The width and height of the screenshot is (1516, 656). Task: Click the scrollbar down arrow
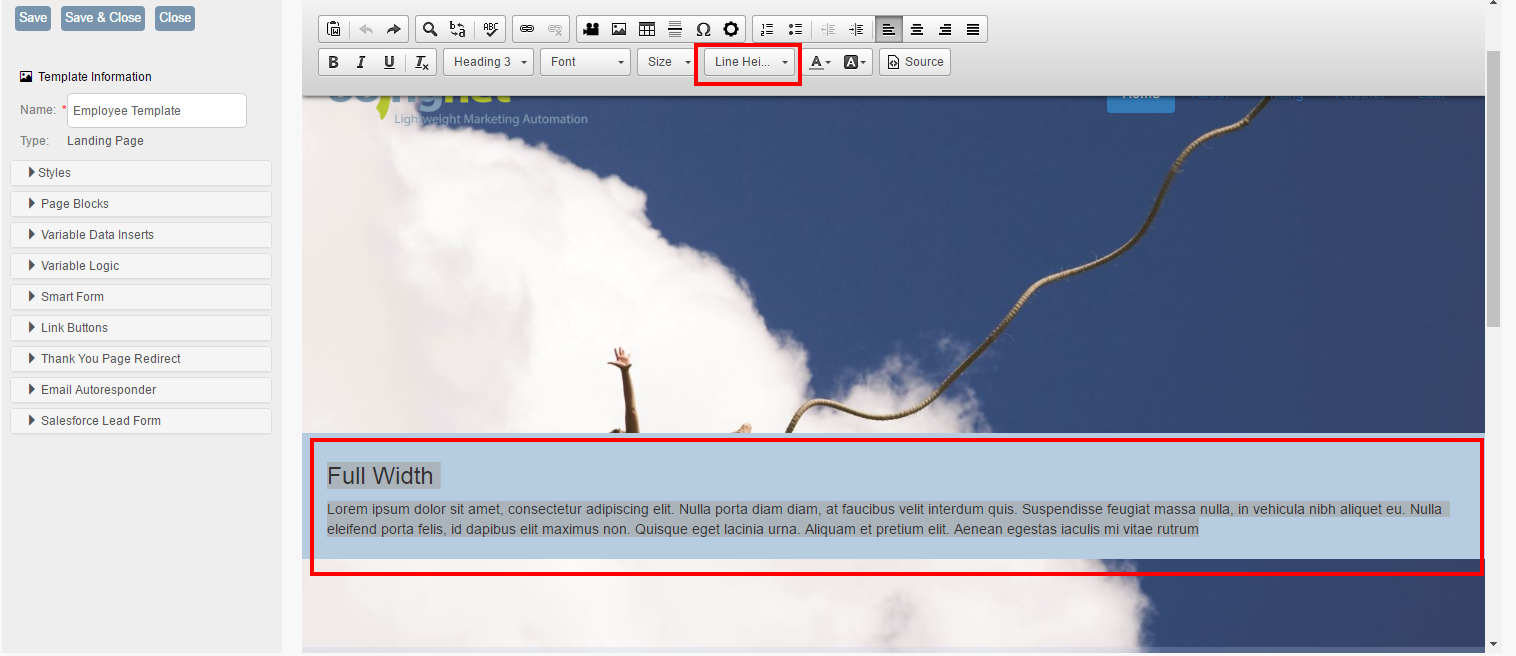point(1493,645)
